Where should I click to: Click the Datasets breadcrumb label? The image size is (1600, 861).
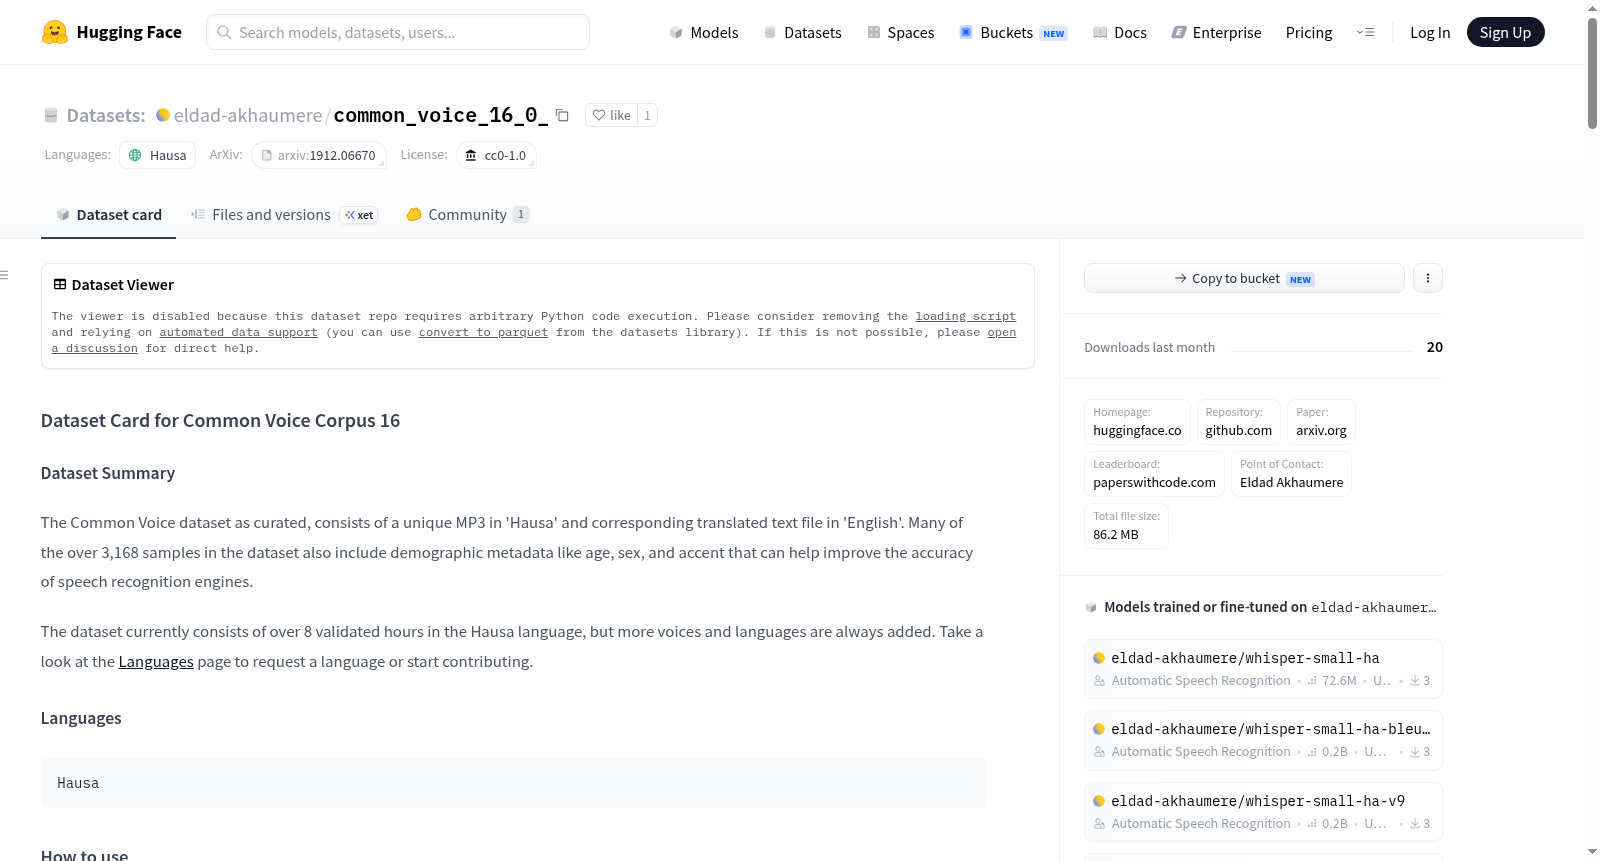[106, 115]
